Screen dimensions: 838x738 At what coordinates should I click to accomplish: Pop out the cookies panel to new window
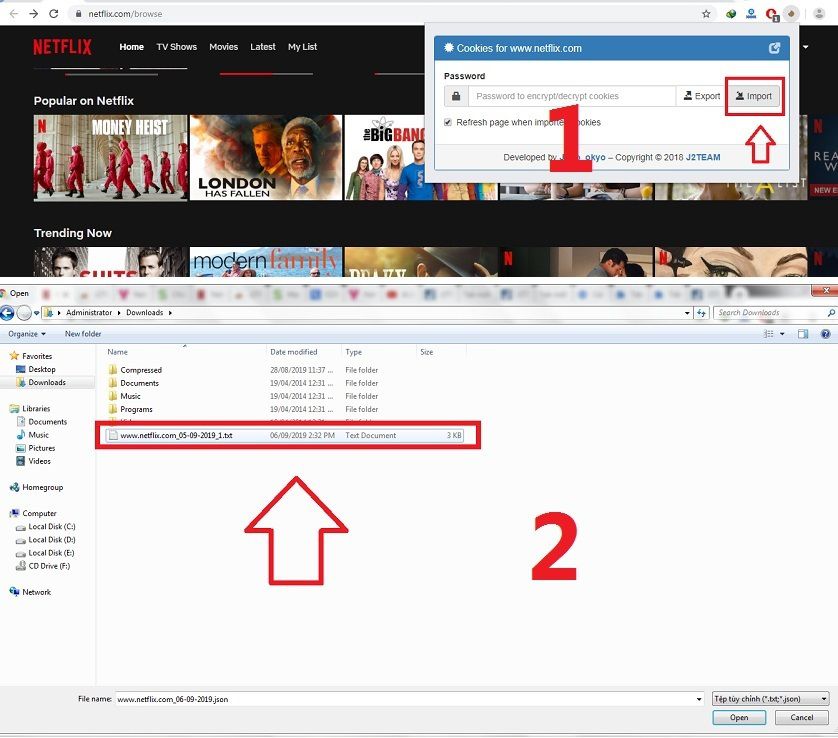click(x=774, y=48)
